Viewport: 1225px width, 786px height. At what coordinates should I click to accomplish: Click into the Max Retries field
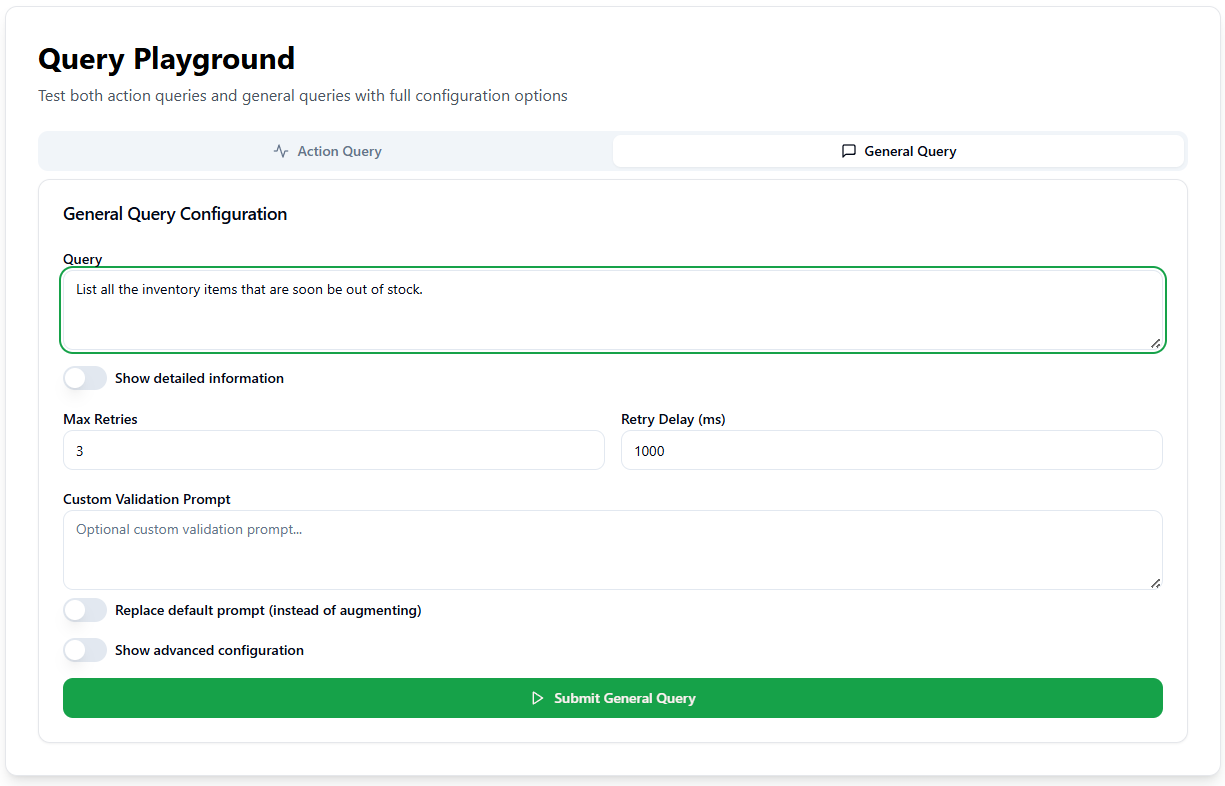tap(333, 450)
